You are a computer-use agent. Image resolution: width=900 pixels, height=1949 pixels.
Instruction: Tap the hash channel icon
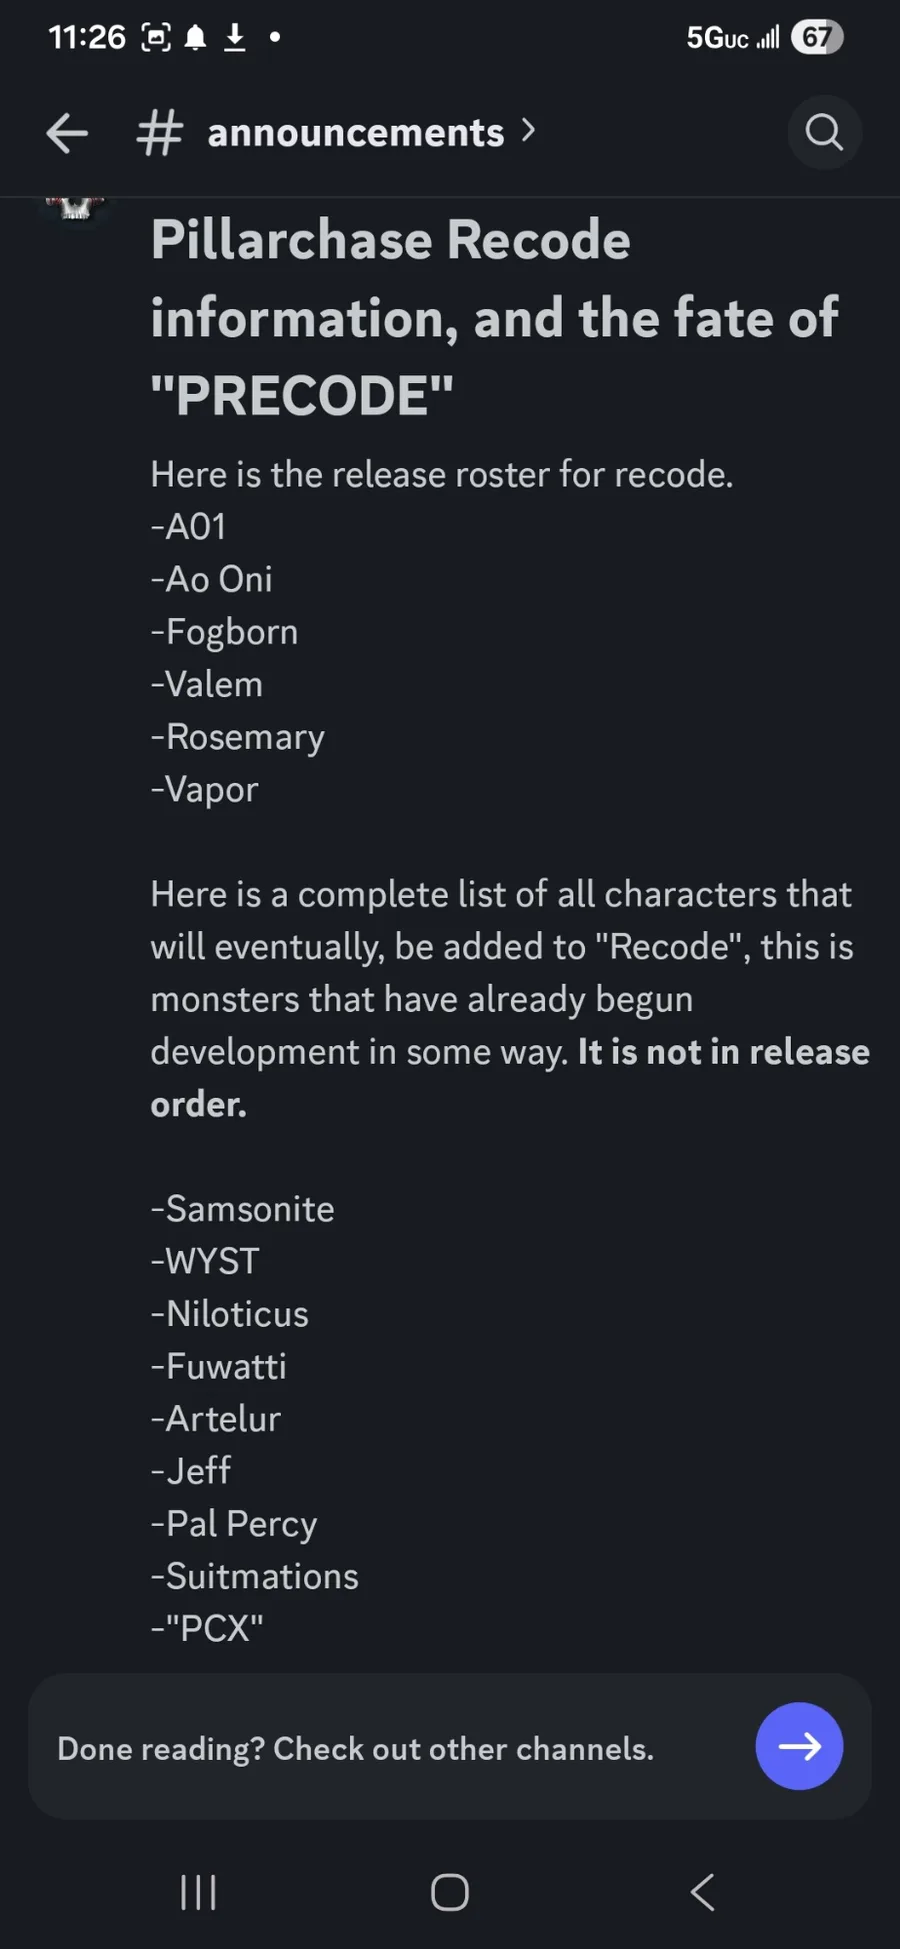pos(159,133)
